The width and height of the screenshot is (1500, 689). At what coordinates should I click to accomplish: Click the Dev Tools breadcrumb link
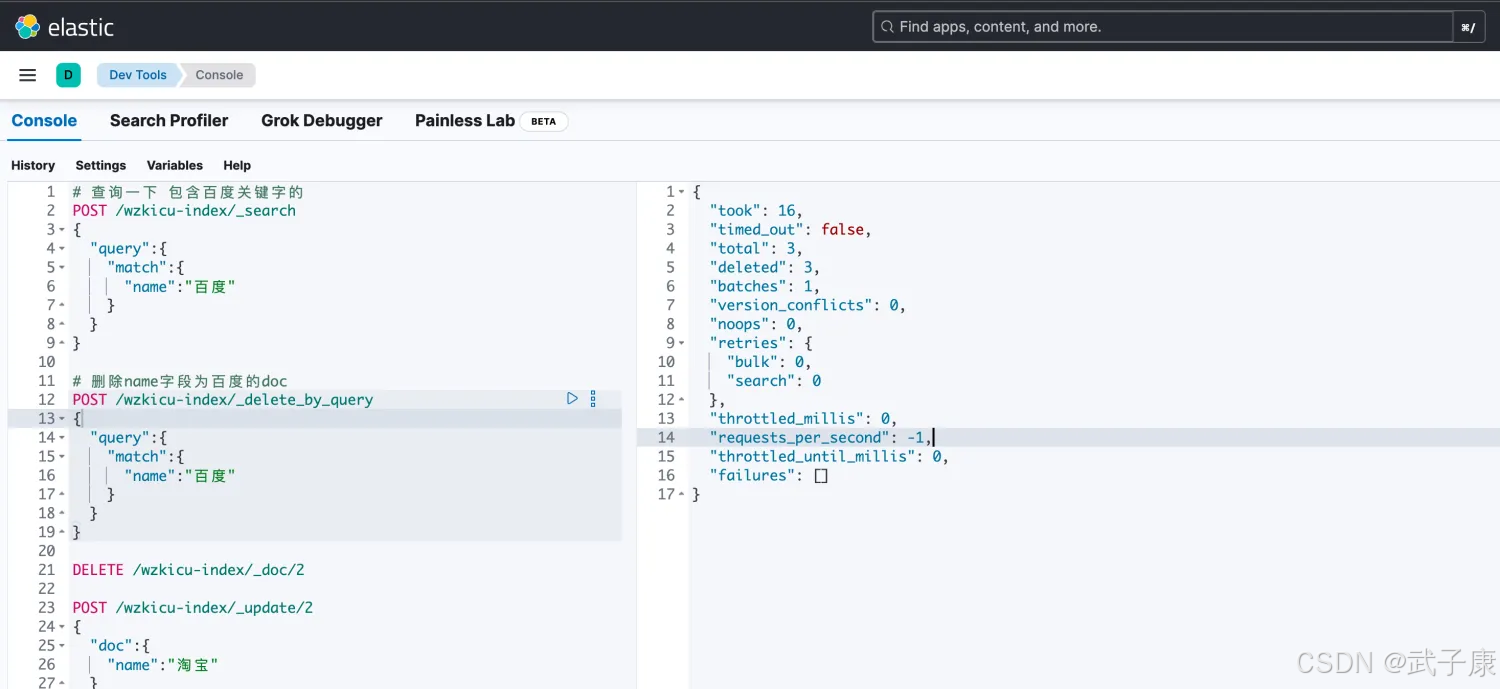[x=138, y=75]
